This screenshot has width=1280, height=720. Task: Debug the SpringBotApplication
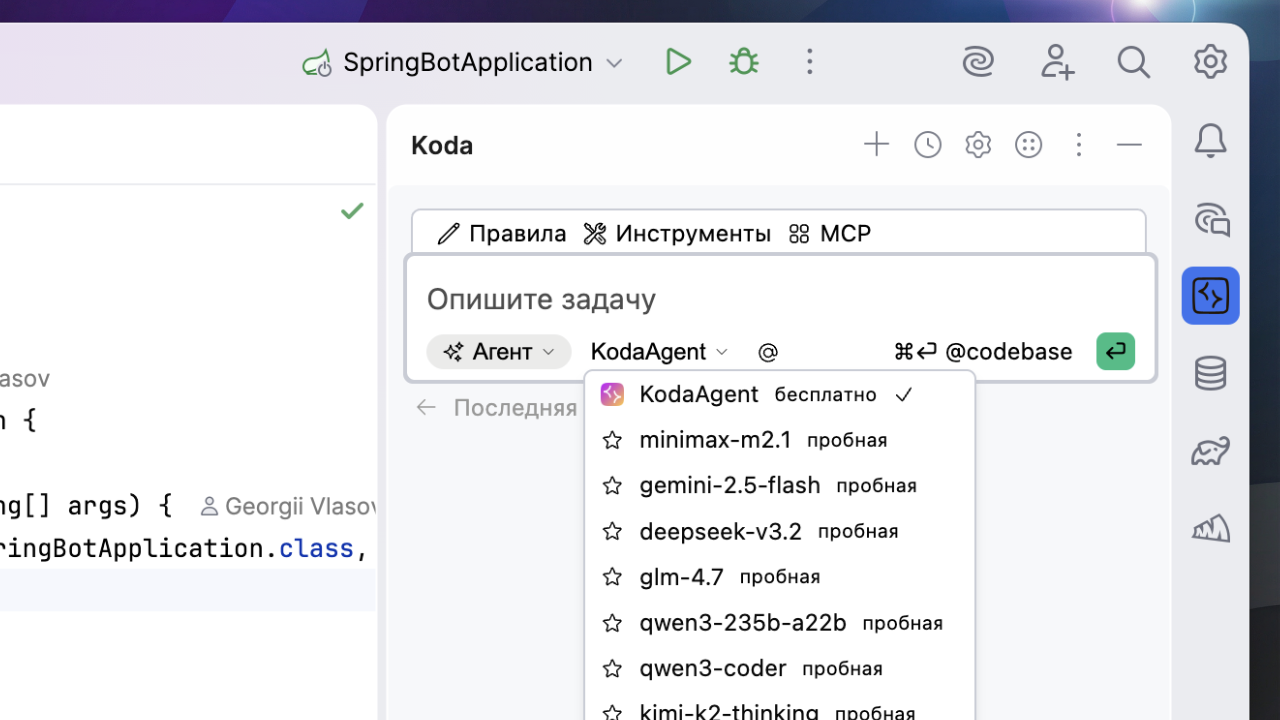pos(743,61)
